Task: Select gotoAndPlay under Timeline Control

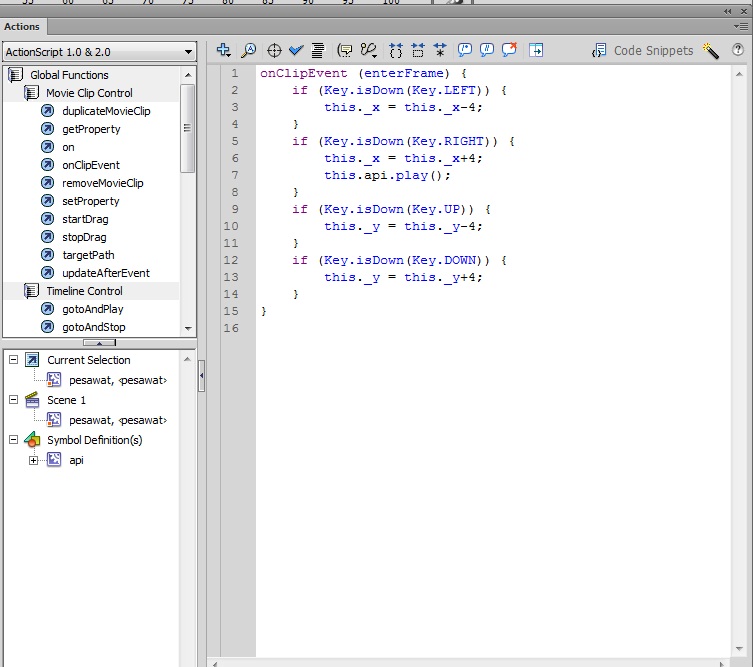Action: (x=93, y=309)
